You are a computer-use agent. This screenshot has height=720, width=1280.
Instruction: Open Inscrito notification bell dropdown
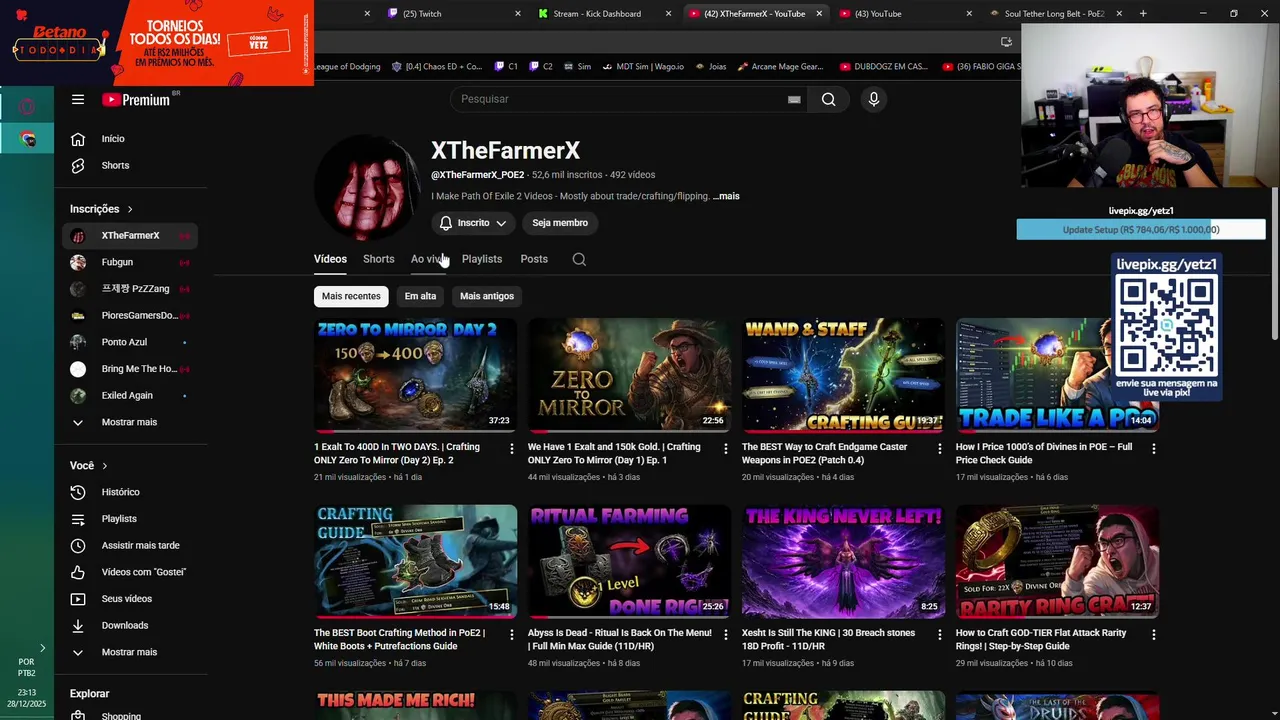473,223
